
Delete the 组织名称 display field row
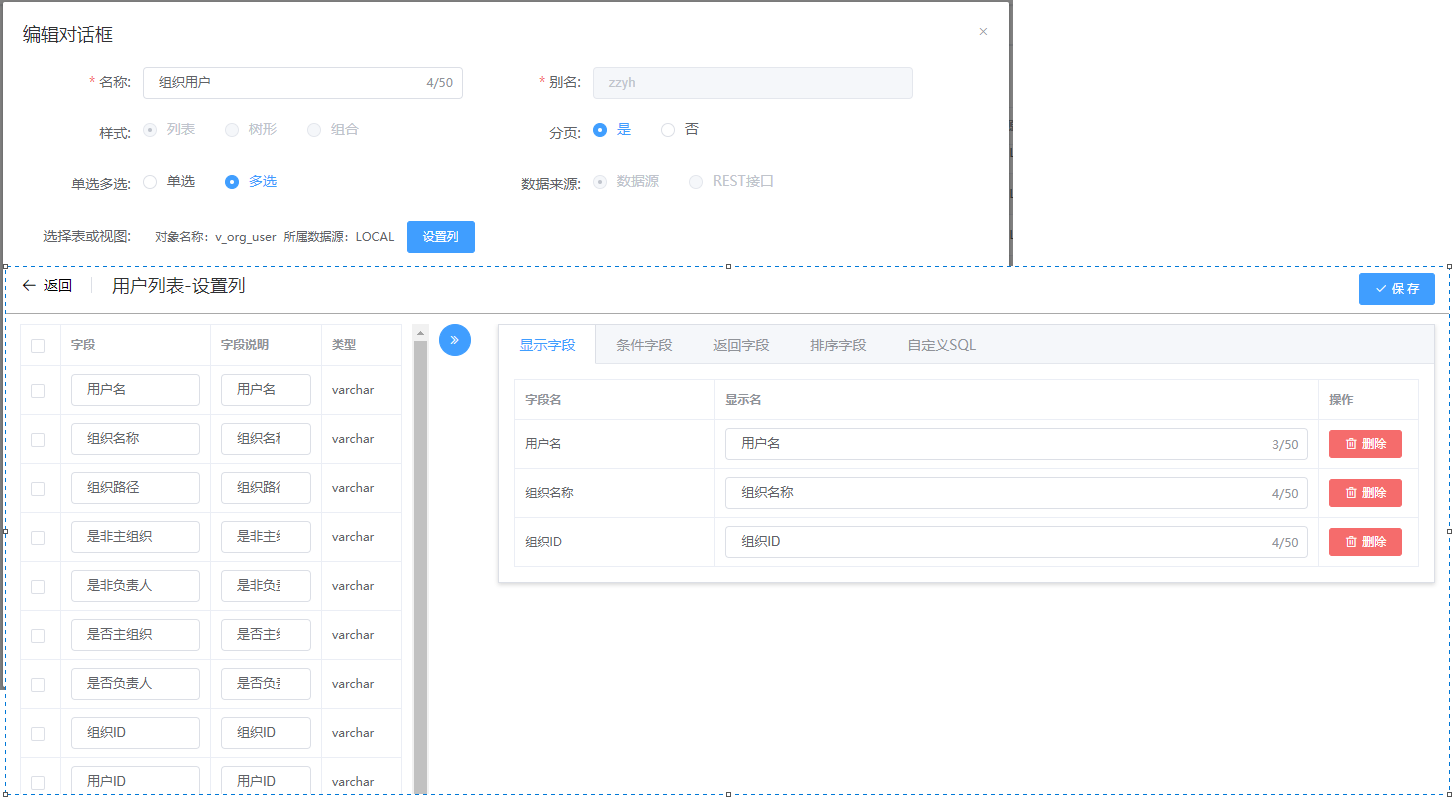(x=1364, y=493)
